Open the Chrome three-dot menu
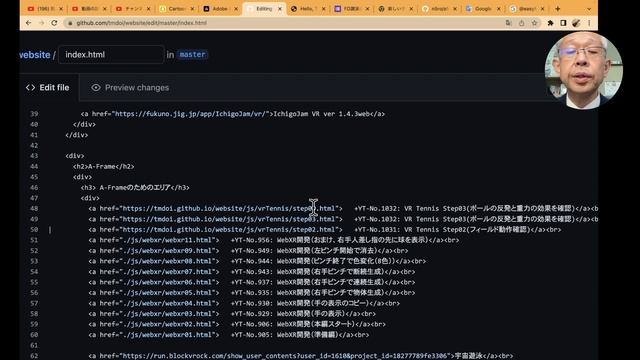This screenshot has height=360, width=640. pos(589,23)
